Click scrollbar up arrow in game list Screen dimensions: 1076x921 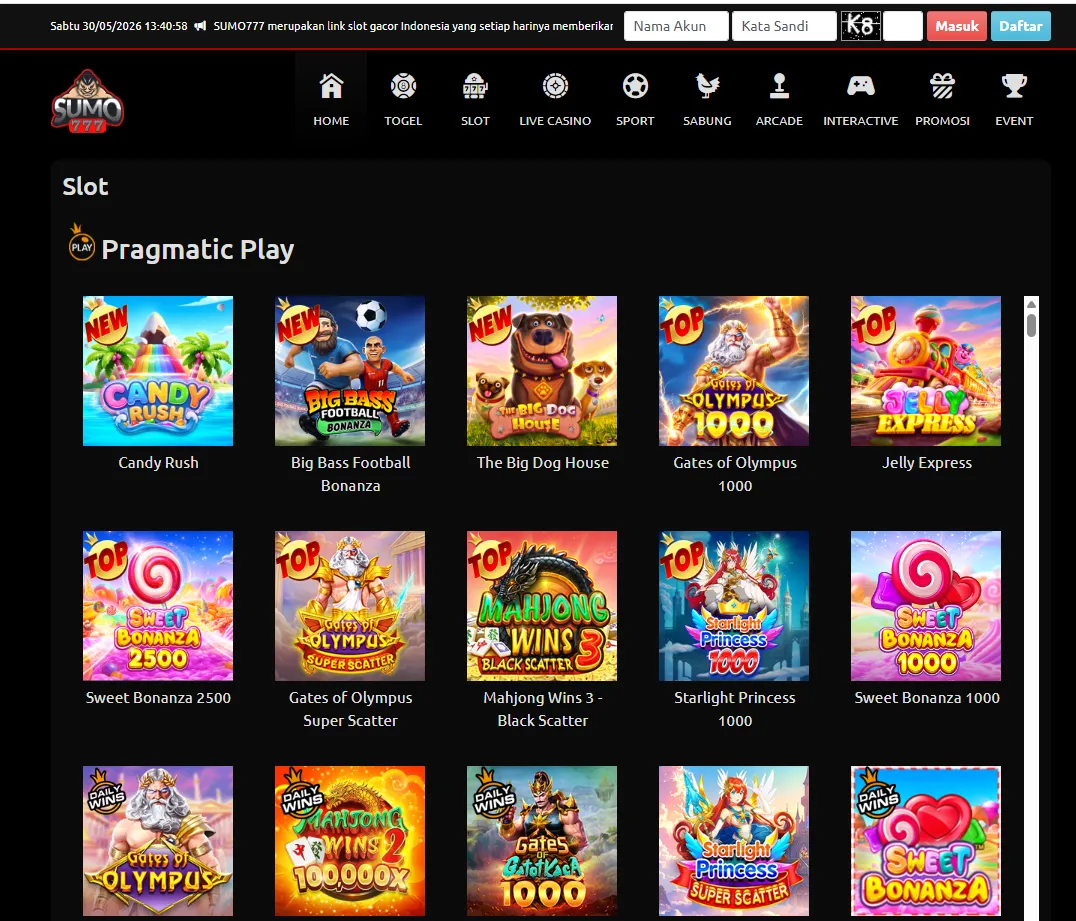point(1031,304)
